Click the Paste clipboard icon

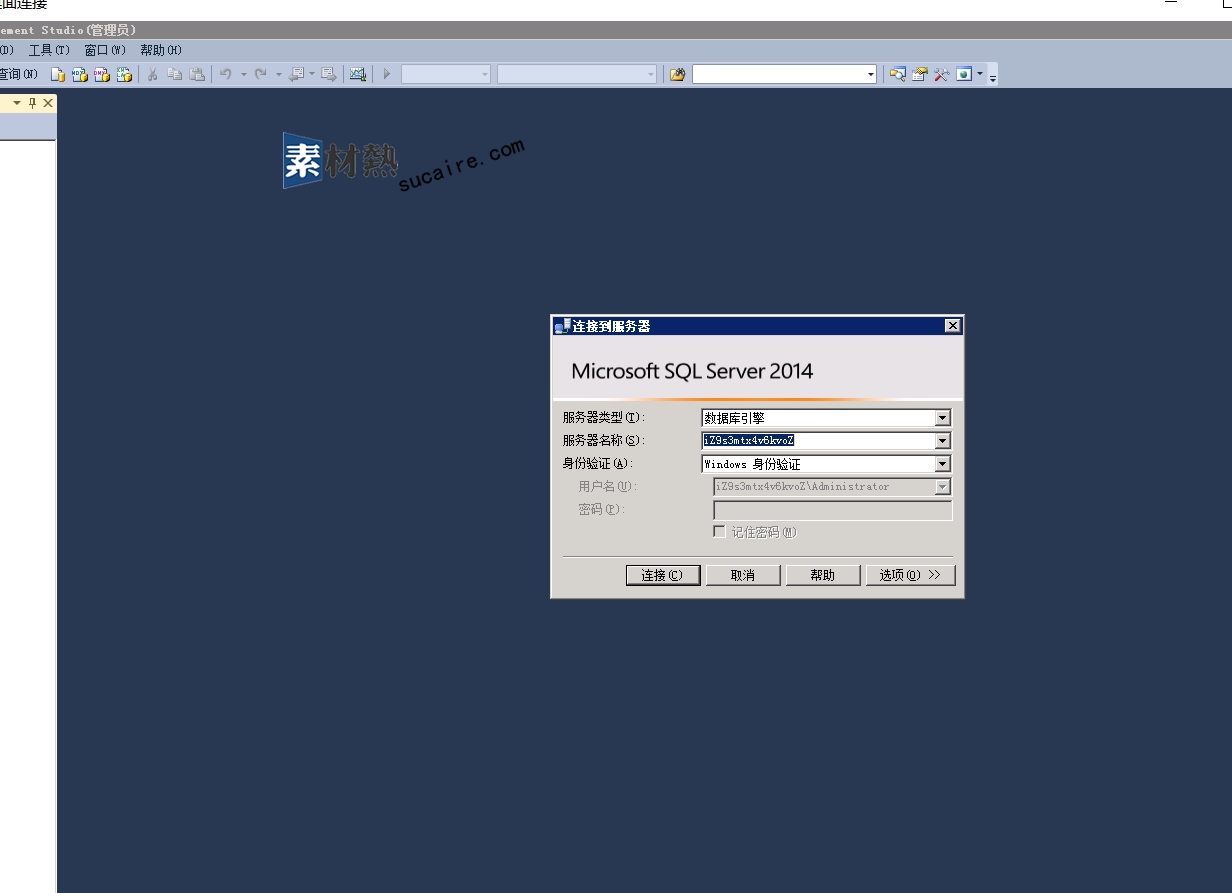coord(197,74)
